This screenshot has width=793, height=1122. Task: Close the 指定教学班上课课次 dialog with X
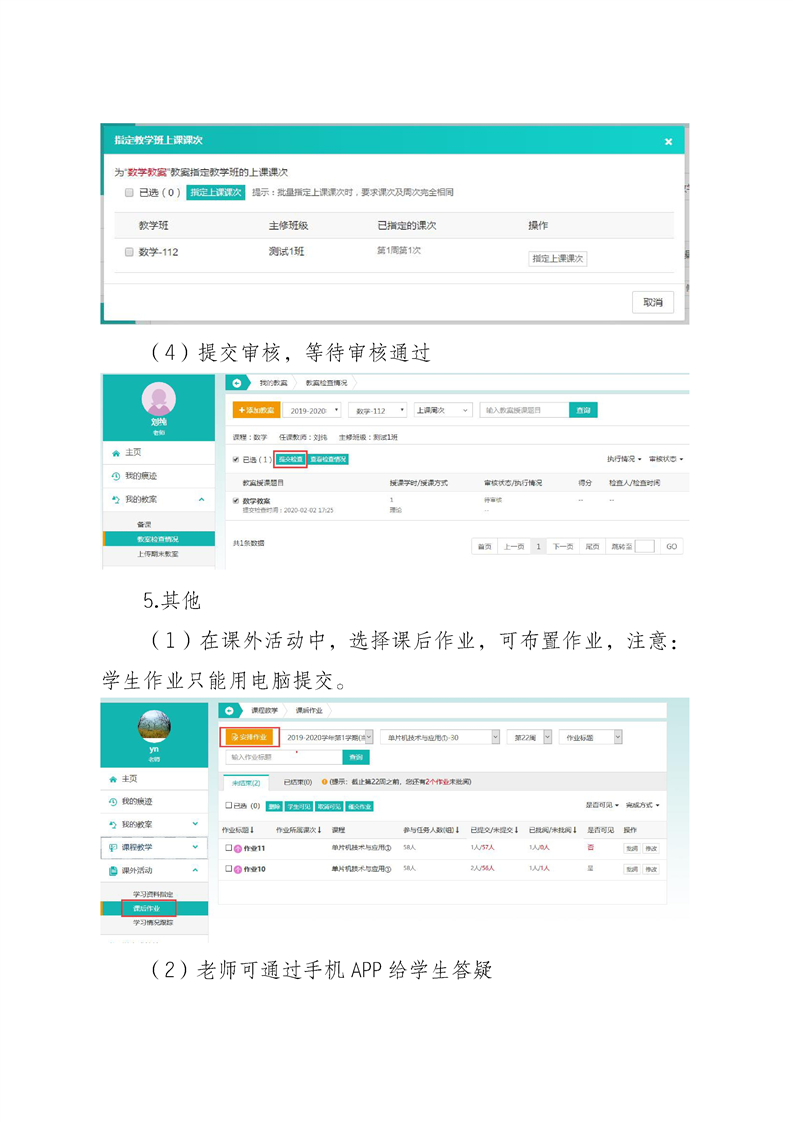click(x=668, y=142)
